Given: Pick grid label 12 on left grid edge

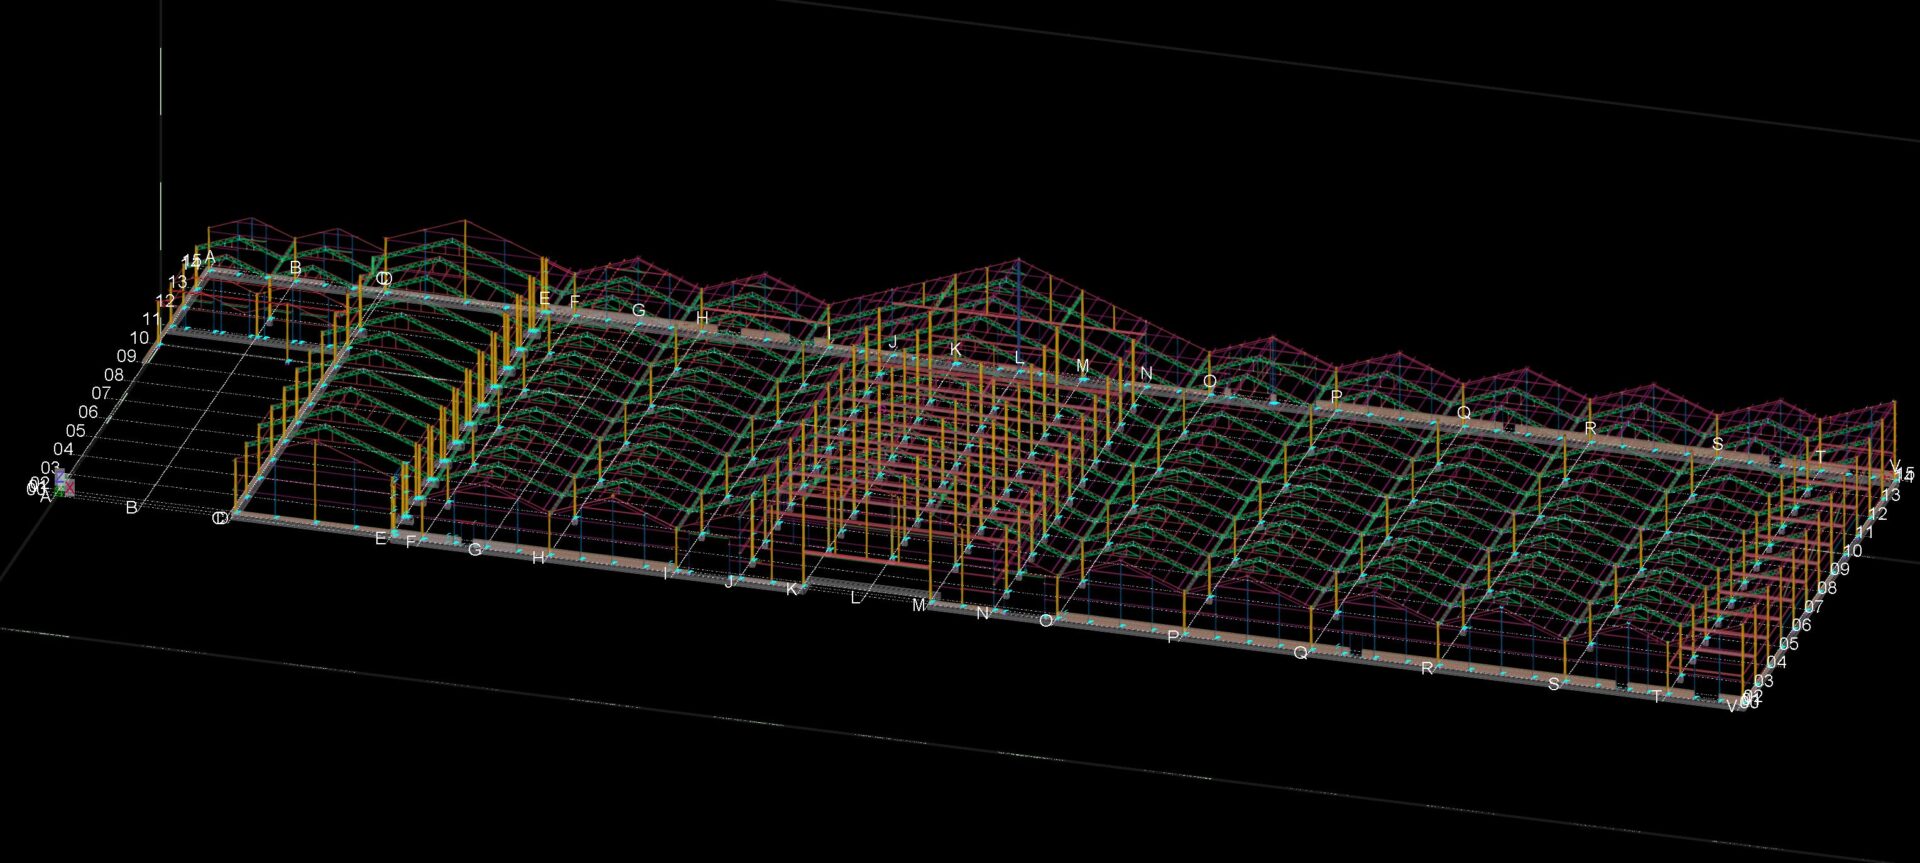Looking at the screenshot, I should click(165, 300).
